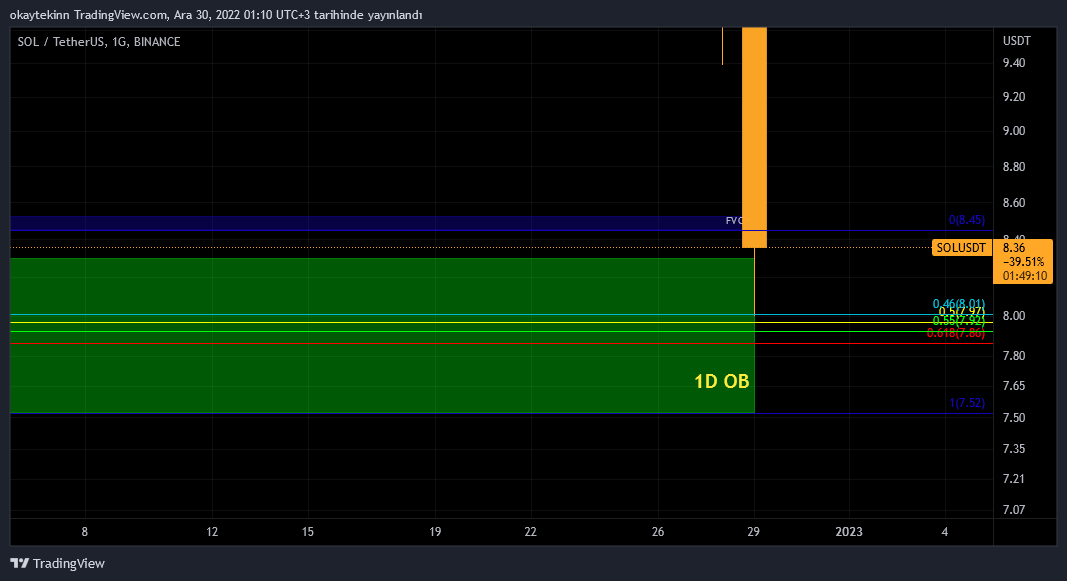
Task: Select the Fibonacci level label 0(8.45)
Action: (966, 220)
